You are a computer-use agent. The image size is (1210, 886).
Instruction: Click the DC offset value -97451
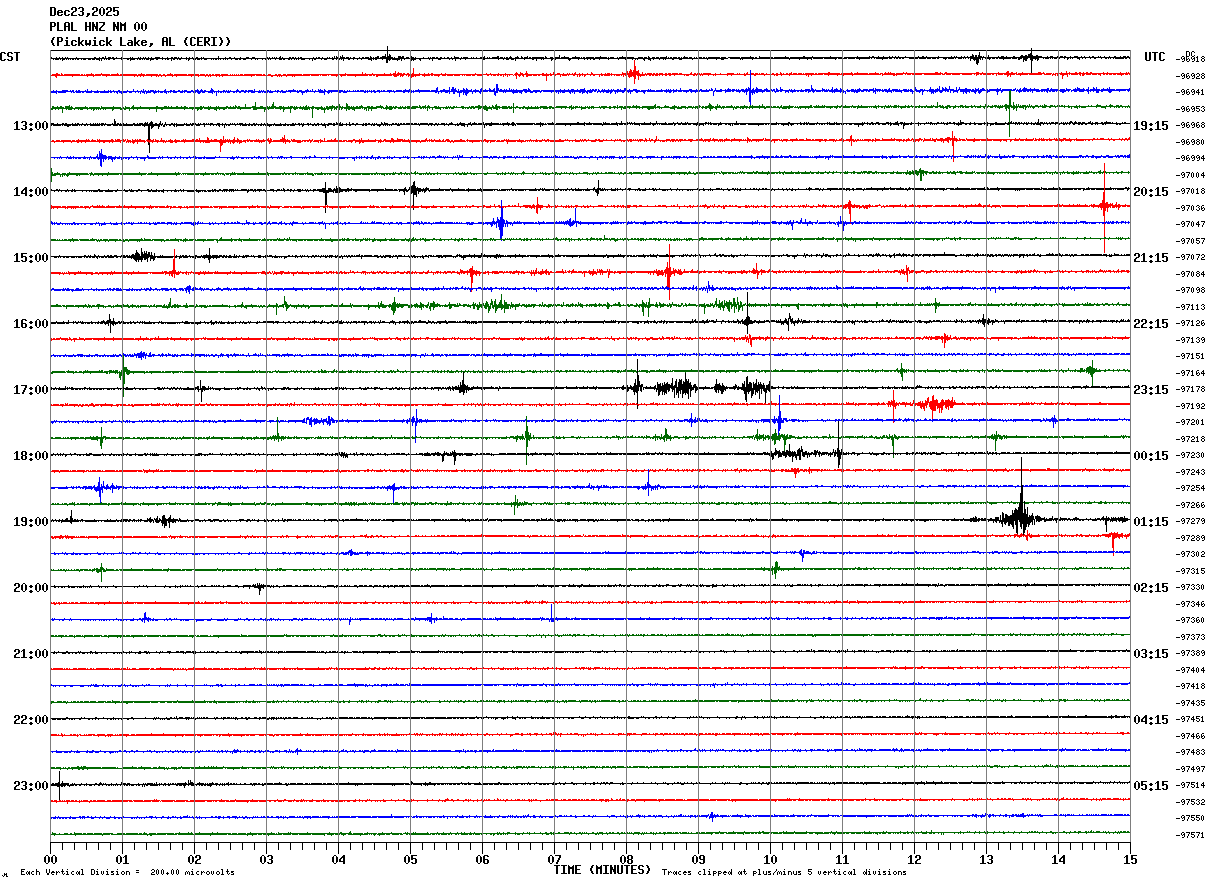point(1191,719)
